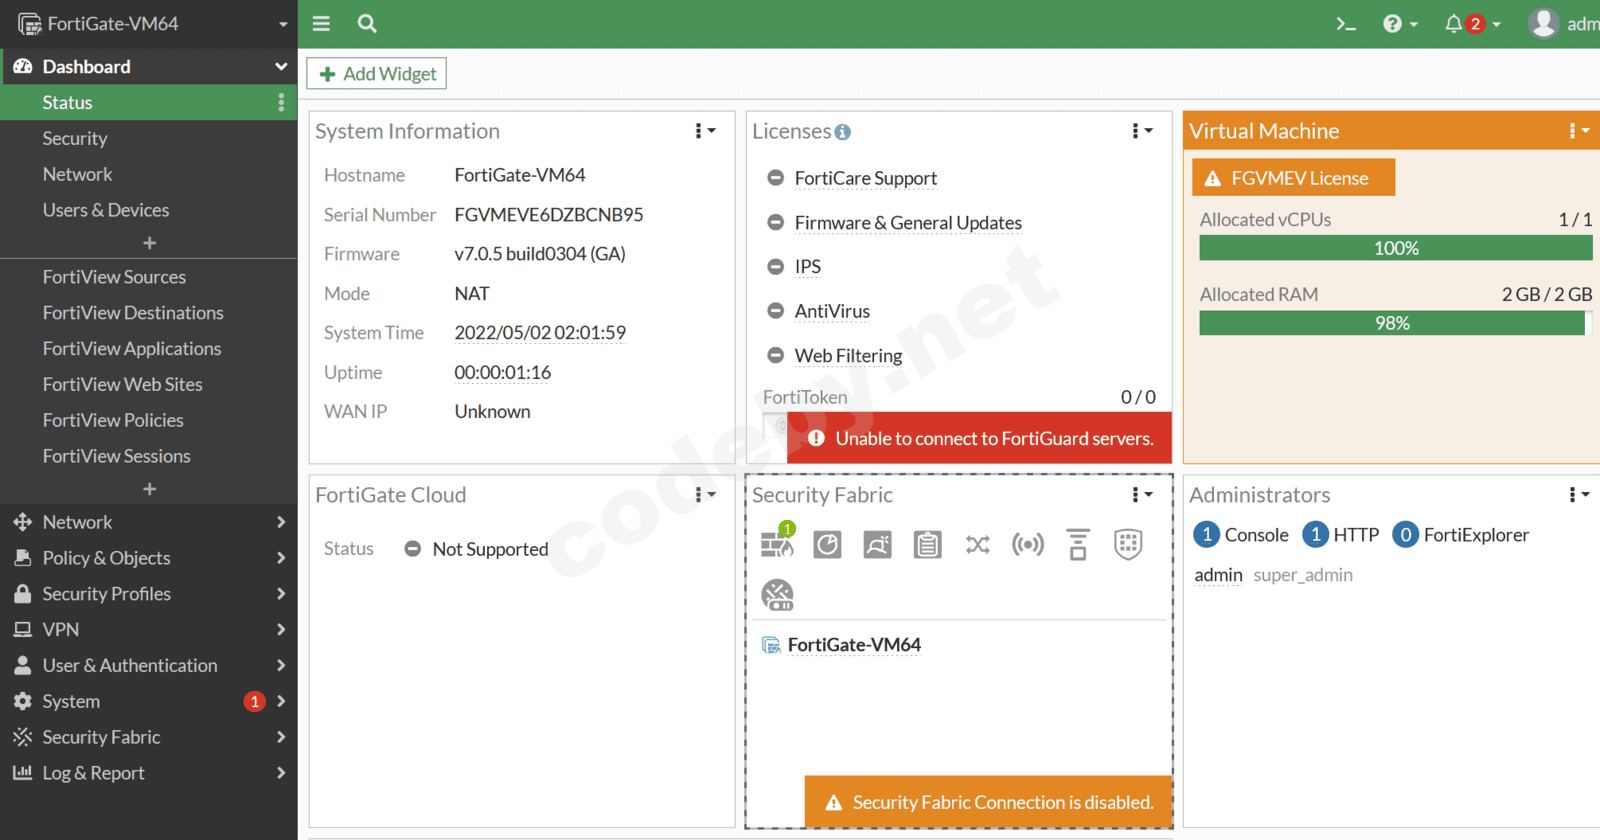Click the Allocated vCPUs 100% bar
The width and height of the screenshot is (1600, 840).
1396,248
